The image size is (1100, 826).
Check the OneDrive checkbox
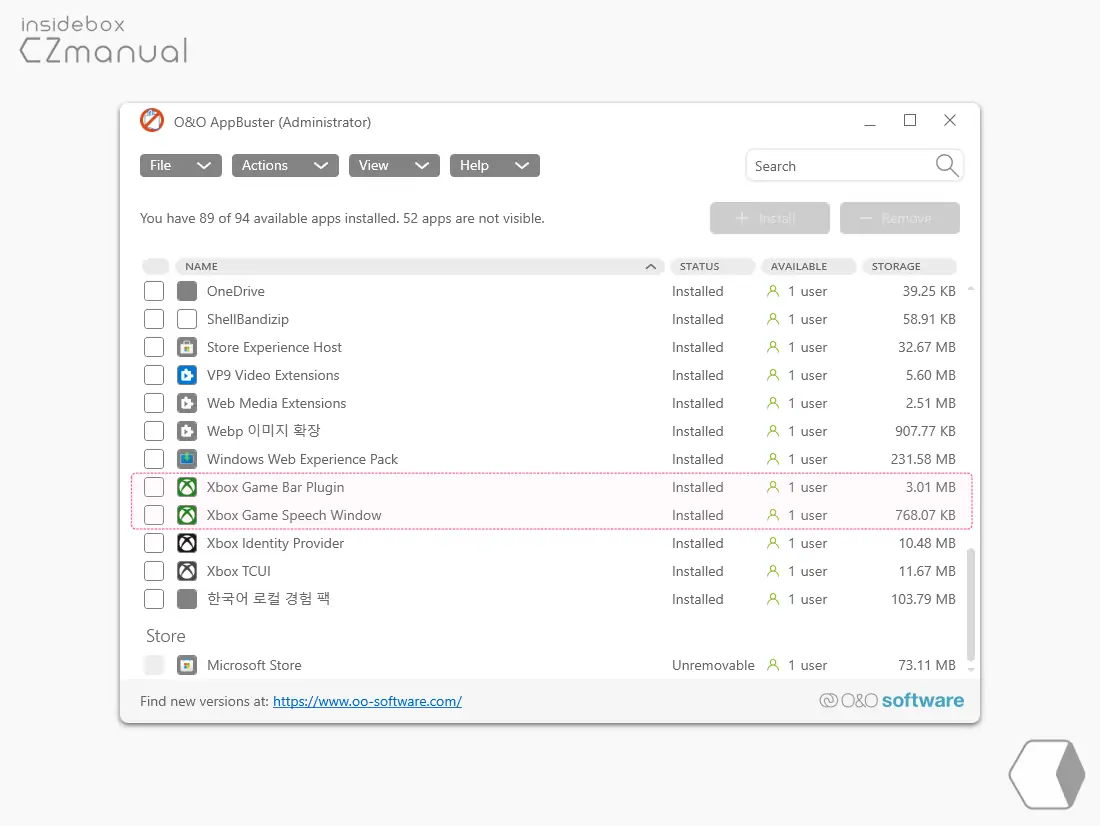154,291
